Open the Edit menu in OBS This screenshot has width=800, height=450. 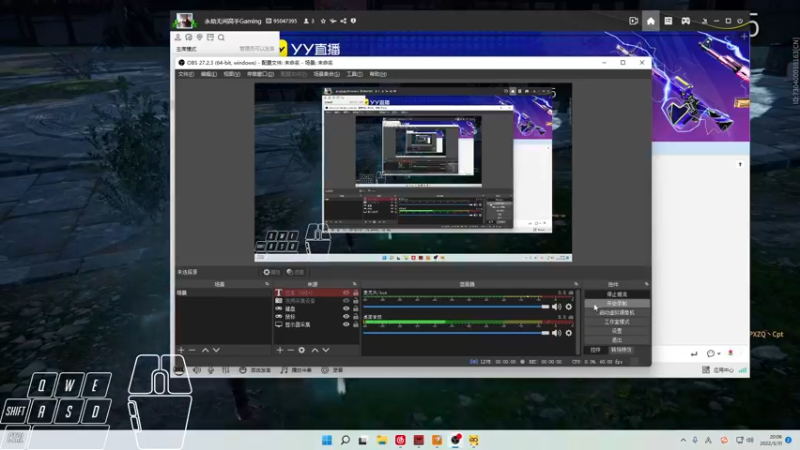tap(208, 74)
